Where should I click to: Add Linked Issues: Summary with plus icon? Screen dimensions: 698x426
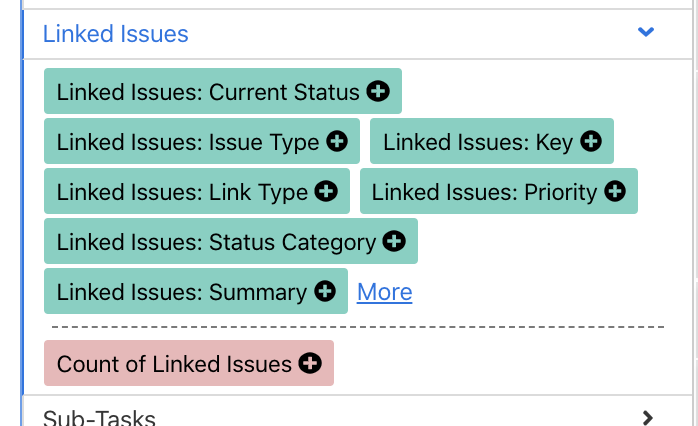click(x=325, y=292)
